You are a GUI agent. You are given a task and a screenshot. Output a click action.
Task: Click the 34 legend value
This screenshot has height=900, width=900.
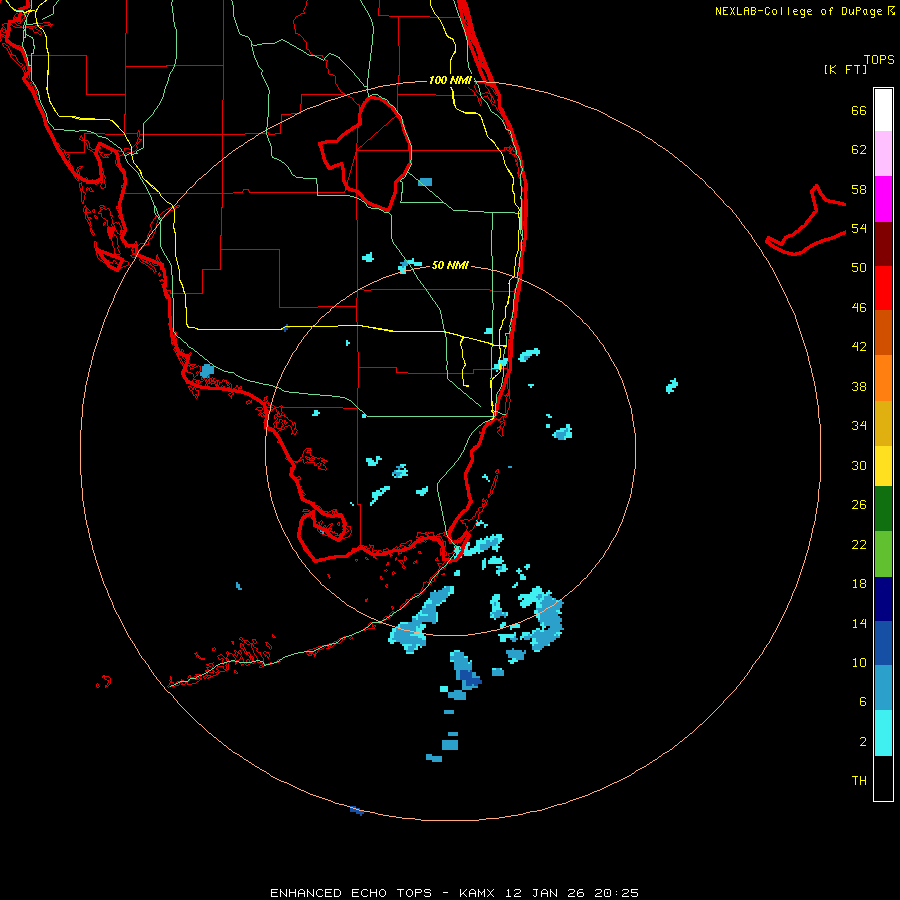(859, 426)
